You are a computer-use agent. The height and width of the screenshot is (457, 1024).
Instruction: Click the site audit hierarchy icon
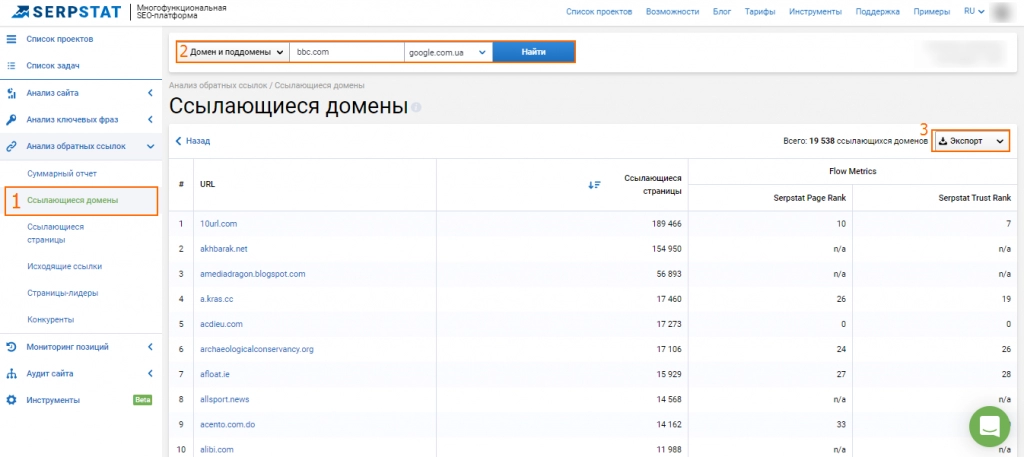coord(11,374)
